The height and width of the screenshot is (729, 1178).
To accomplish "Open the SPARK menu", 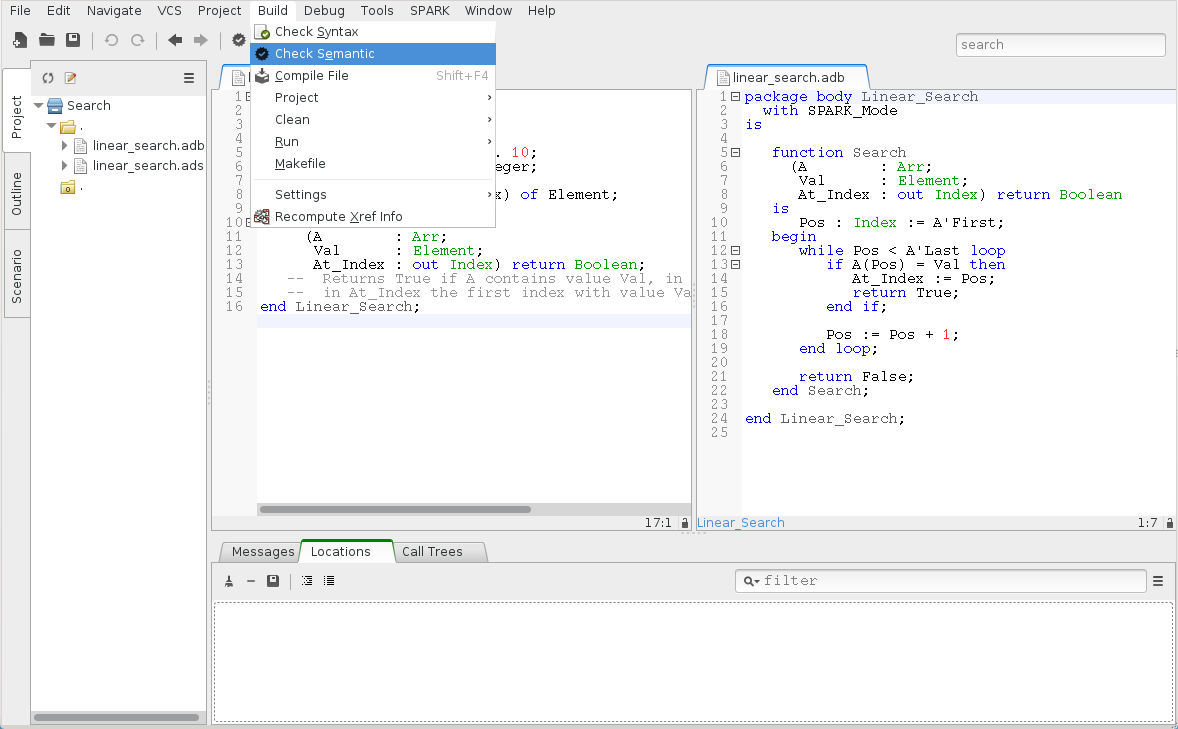I will coord(430,11).
